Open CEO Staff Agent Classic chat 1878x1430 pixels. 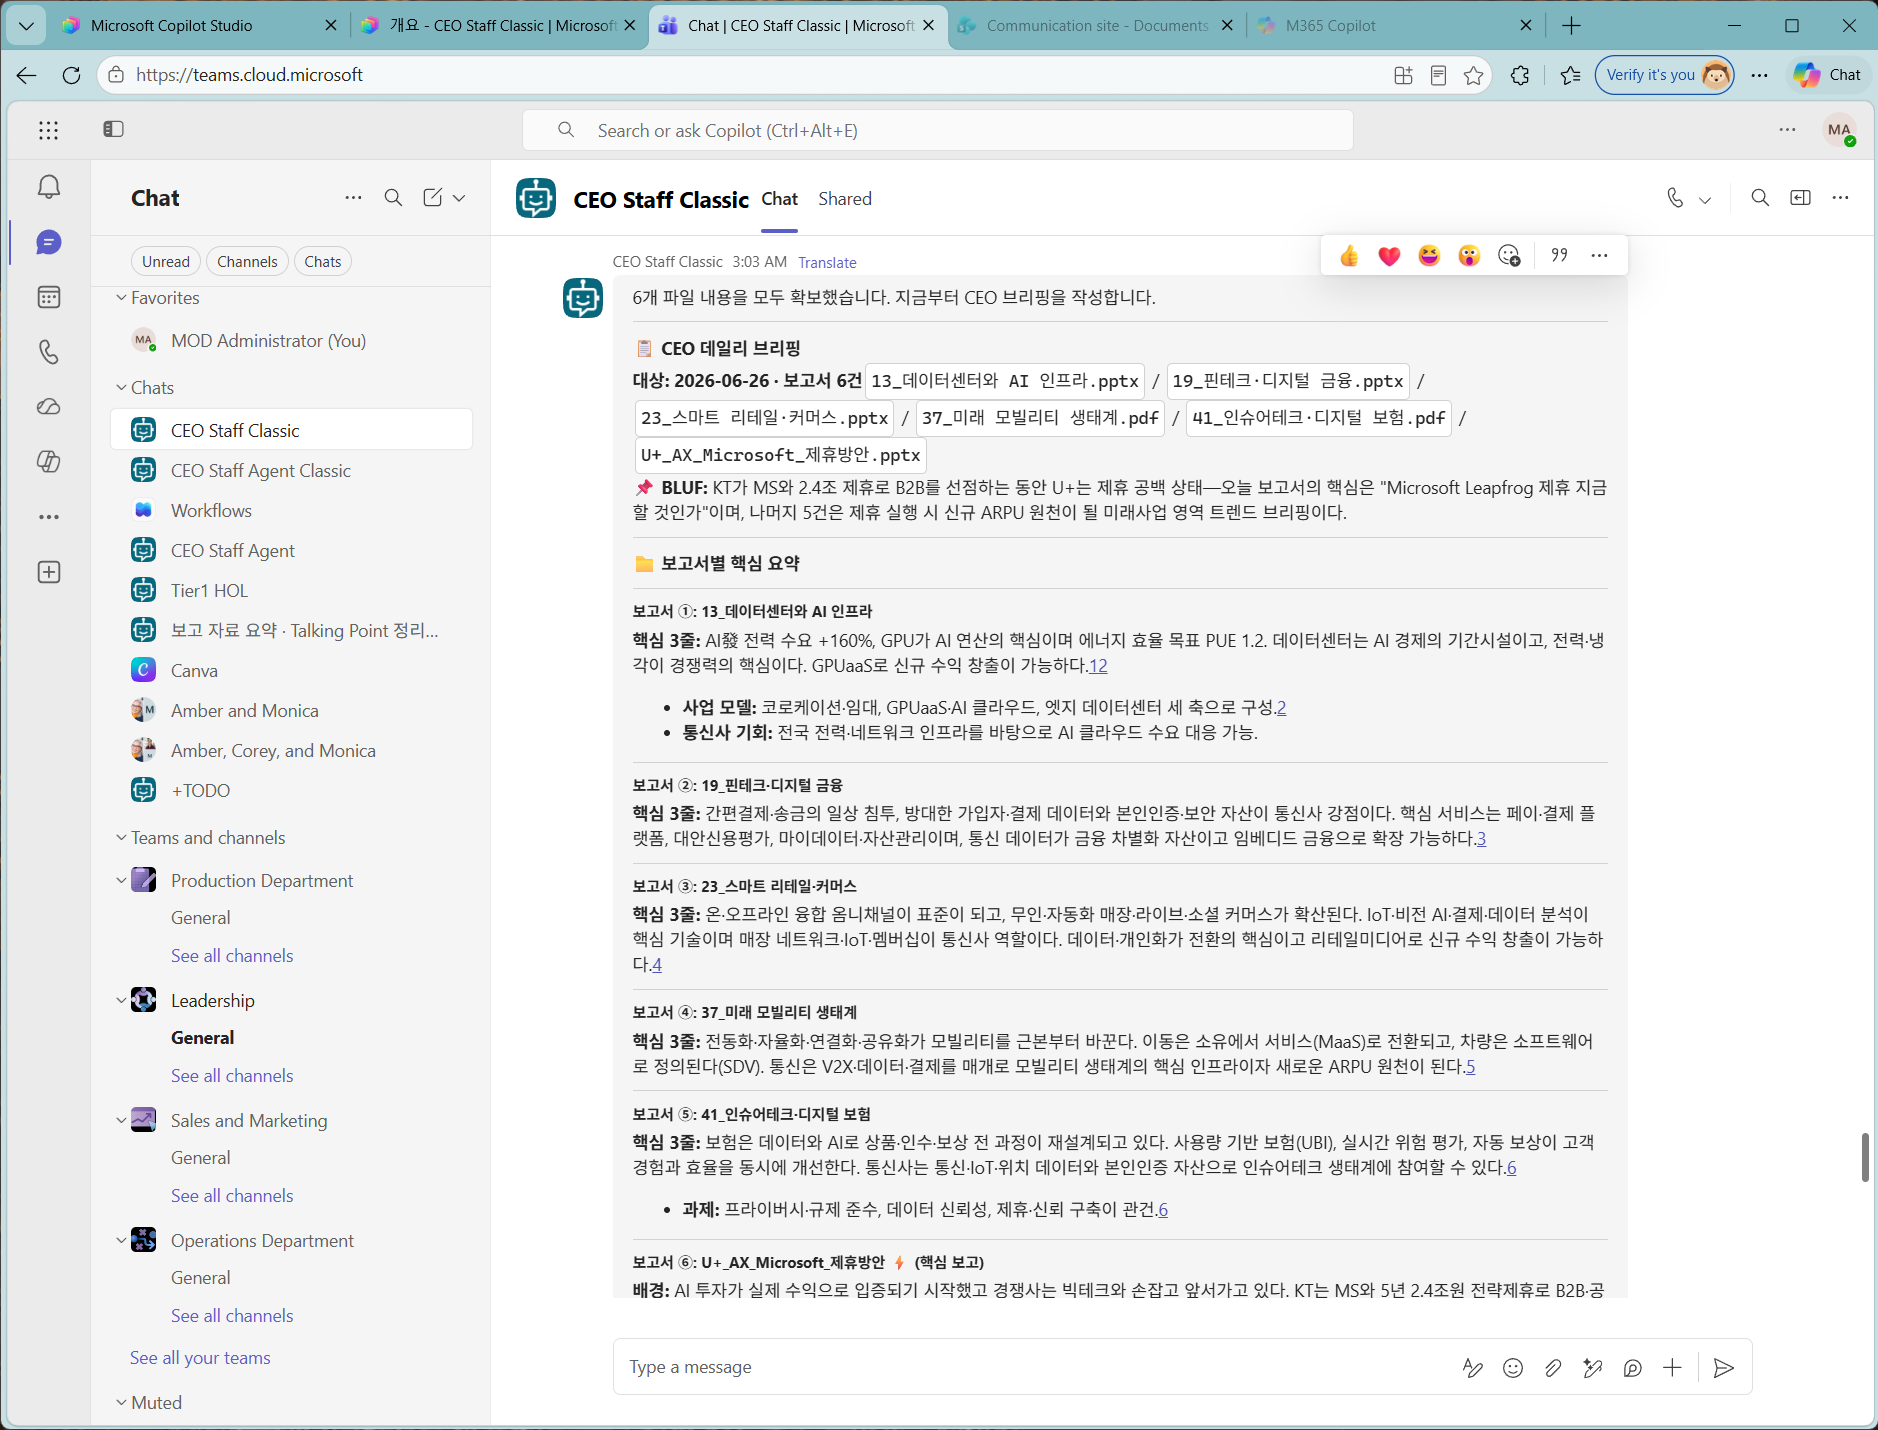[x=291, y=471]
